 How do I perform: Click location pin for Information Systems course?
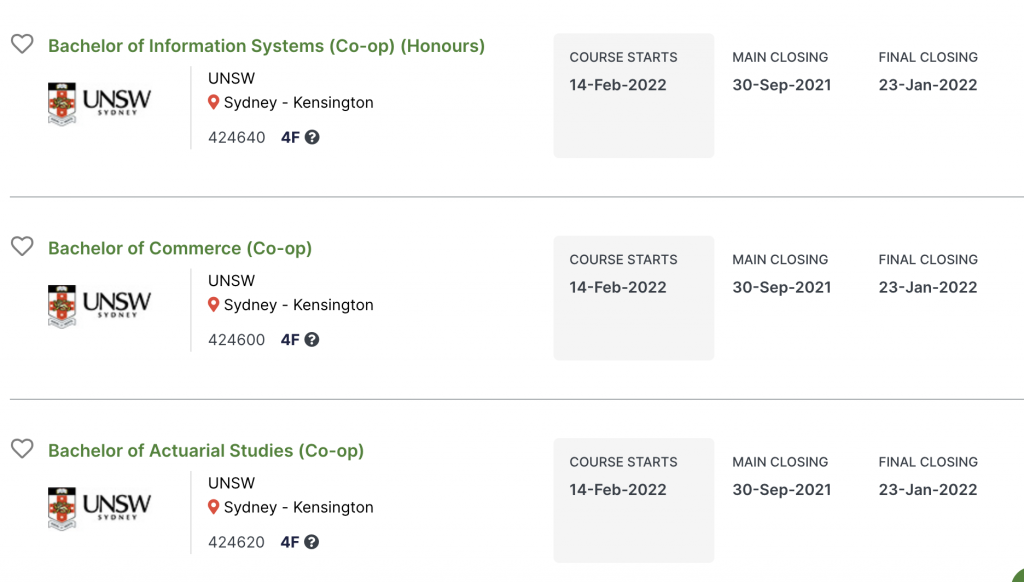point(213,102)
